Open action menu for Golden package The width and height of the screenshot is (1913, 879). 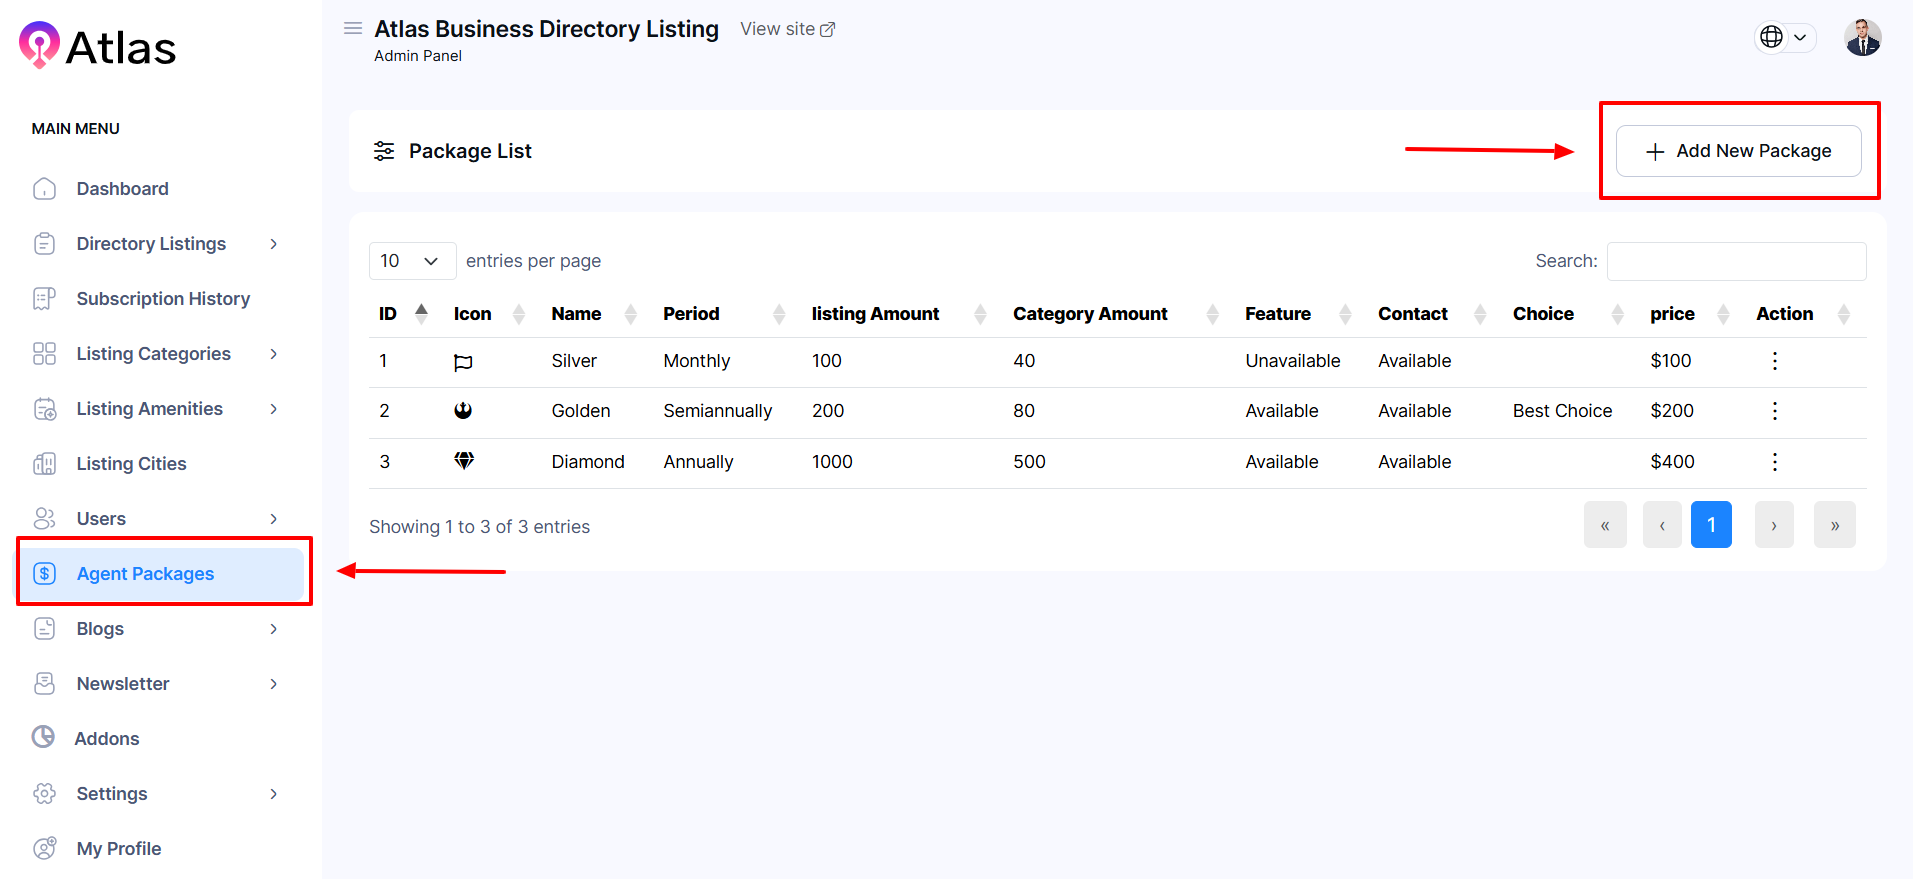click(1774, 411)
